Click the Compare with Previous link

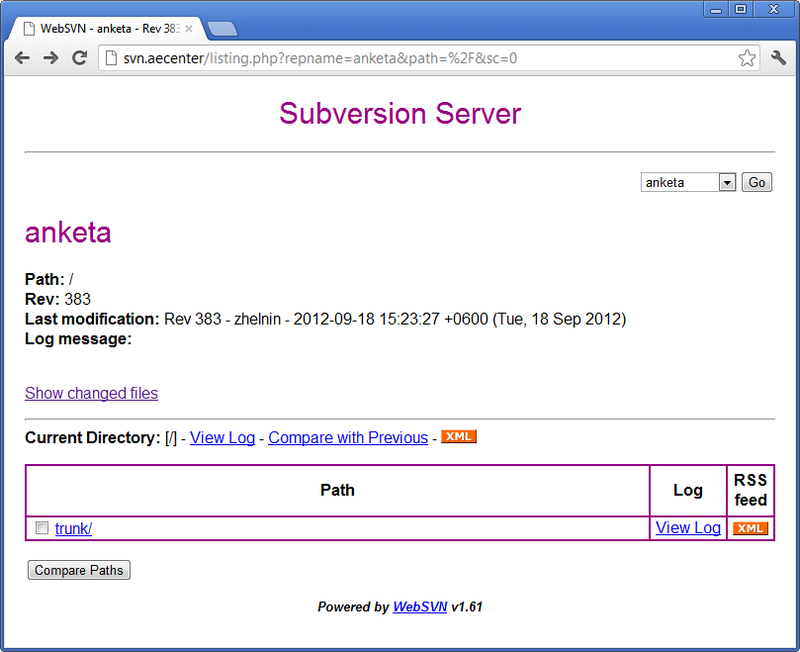point(348,438)
